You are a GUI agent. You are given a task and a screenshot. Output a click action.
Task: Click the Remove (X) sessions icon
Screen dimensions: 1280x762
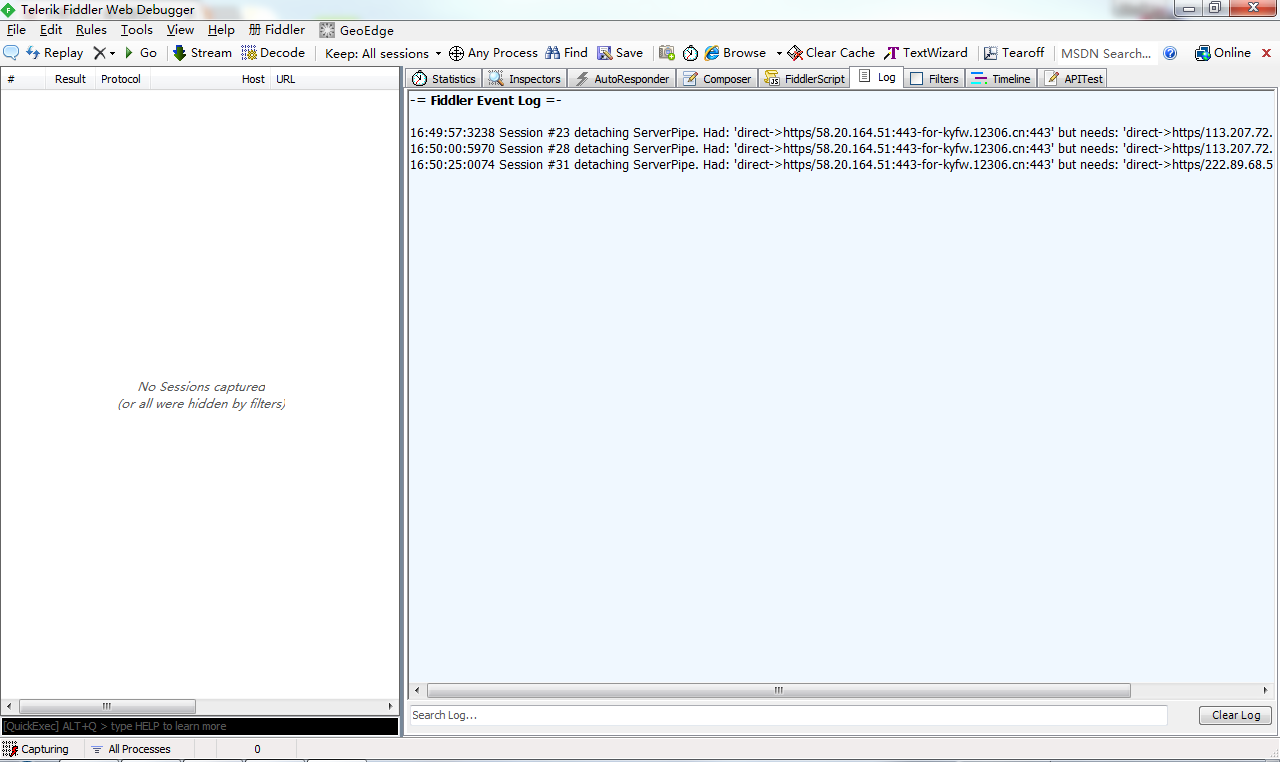[99, 53]
